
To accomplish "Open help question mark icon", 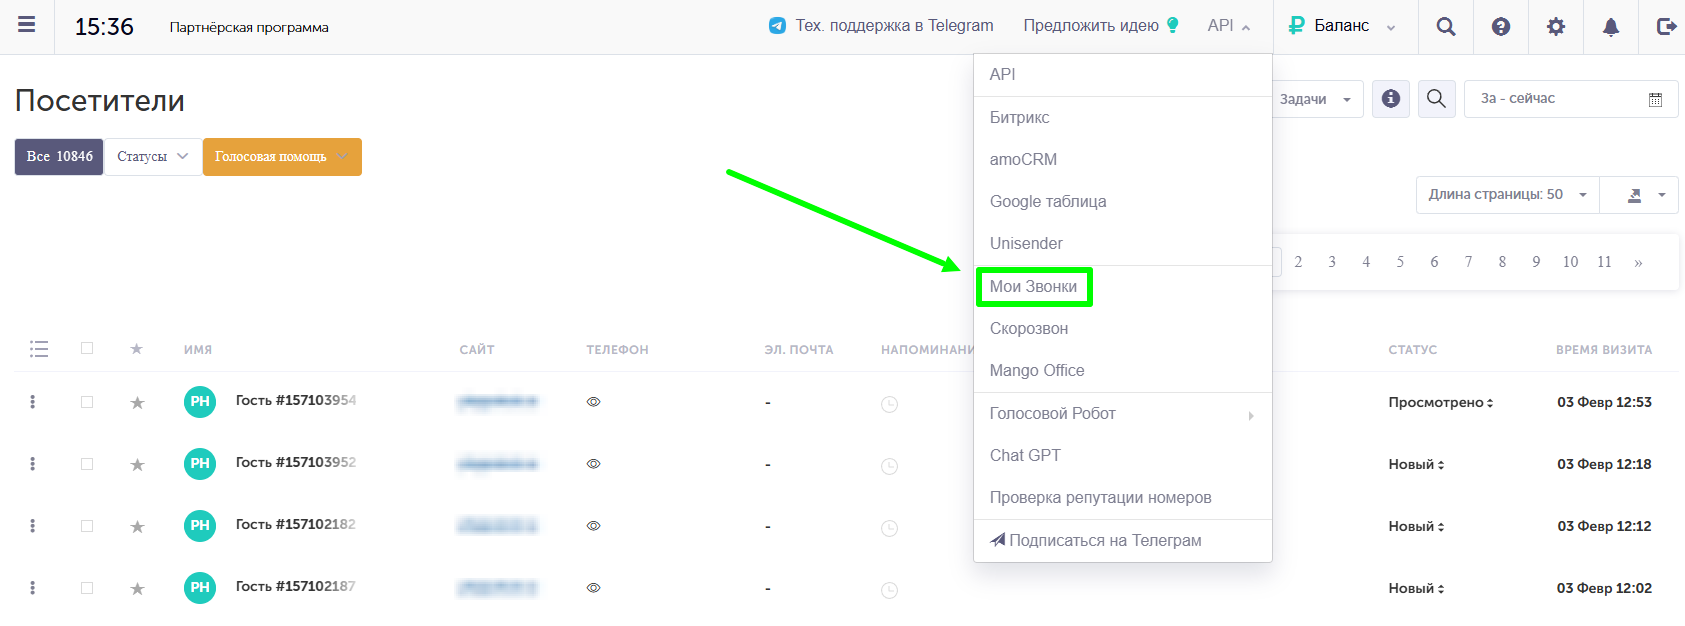I will click(x=1501, y=27).
